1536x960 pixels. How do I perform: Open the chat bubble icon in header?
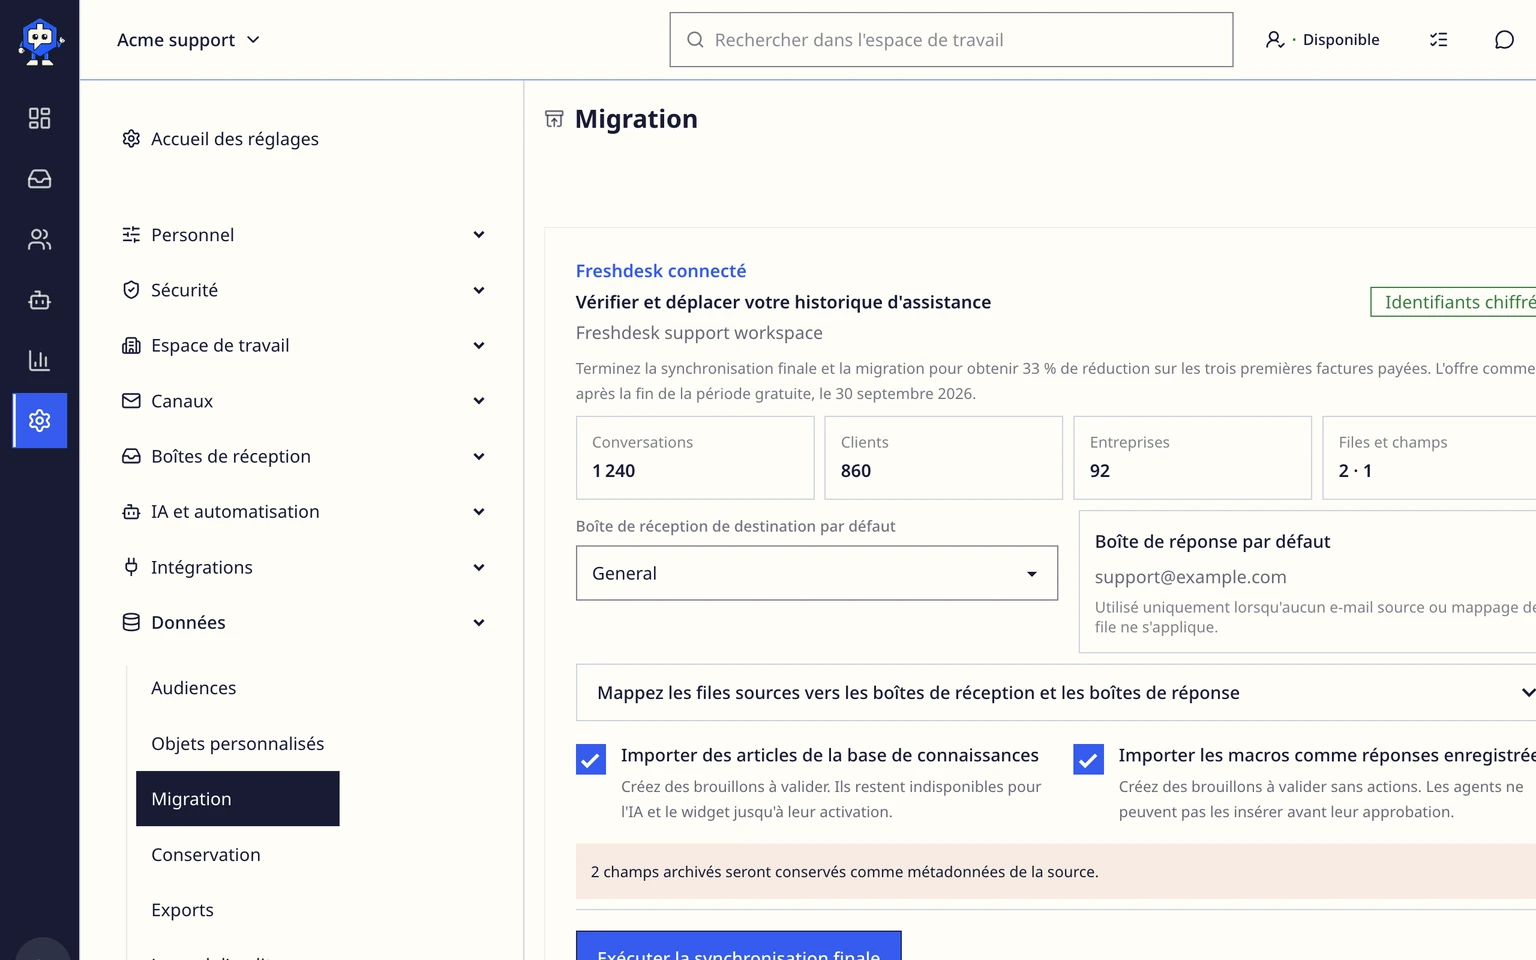(1504, 40)
